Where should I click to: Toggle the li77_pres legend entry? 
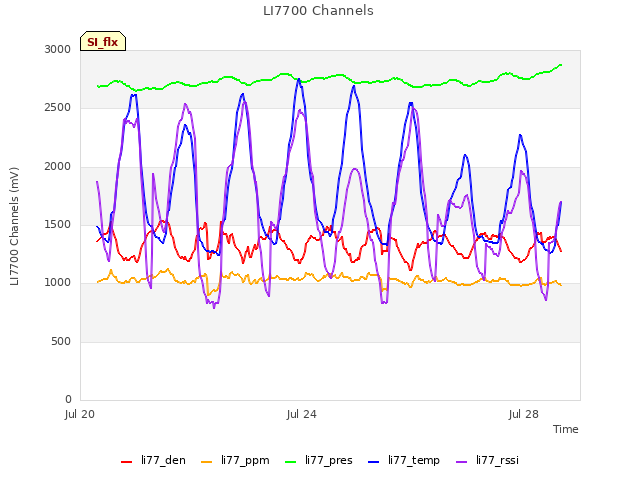click(x=318, y=460)
